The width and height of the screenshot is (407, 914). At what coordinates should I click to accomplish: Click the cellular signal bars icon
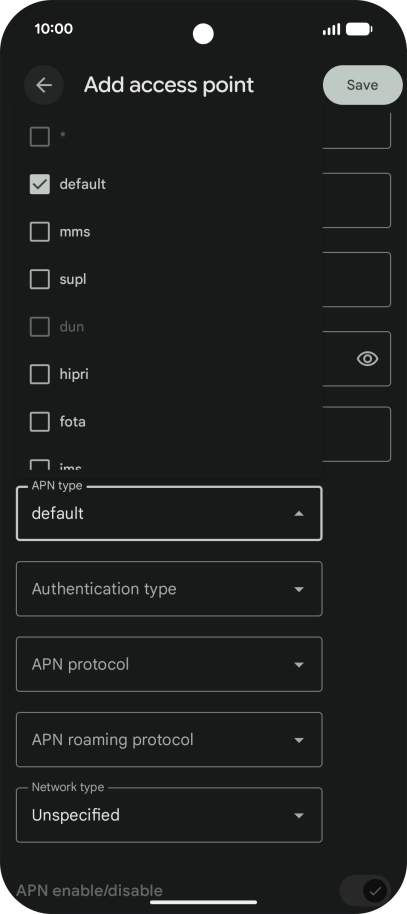[x=332, y=29]
